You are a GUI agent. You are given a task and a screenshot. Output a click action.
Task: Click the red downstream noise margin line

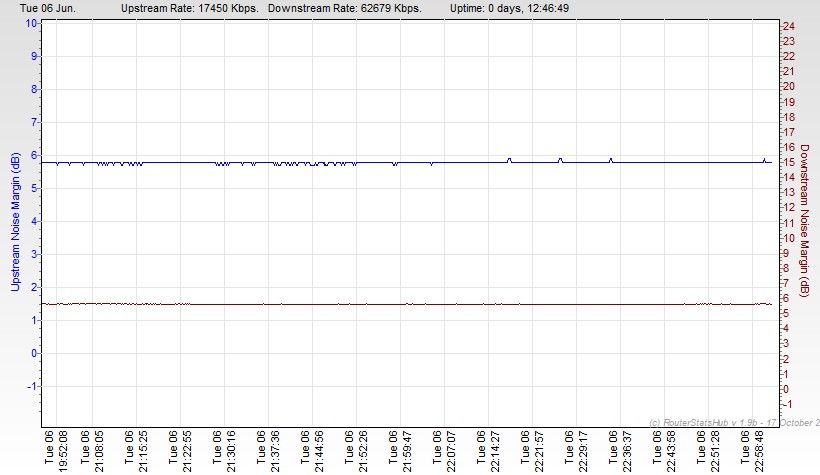[x=400, y=304]
